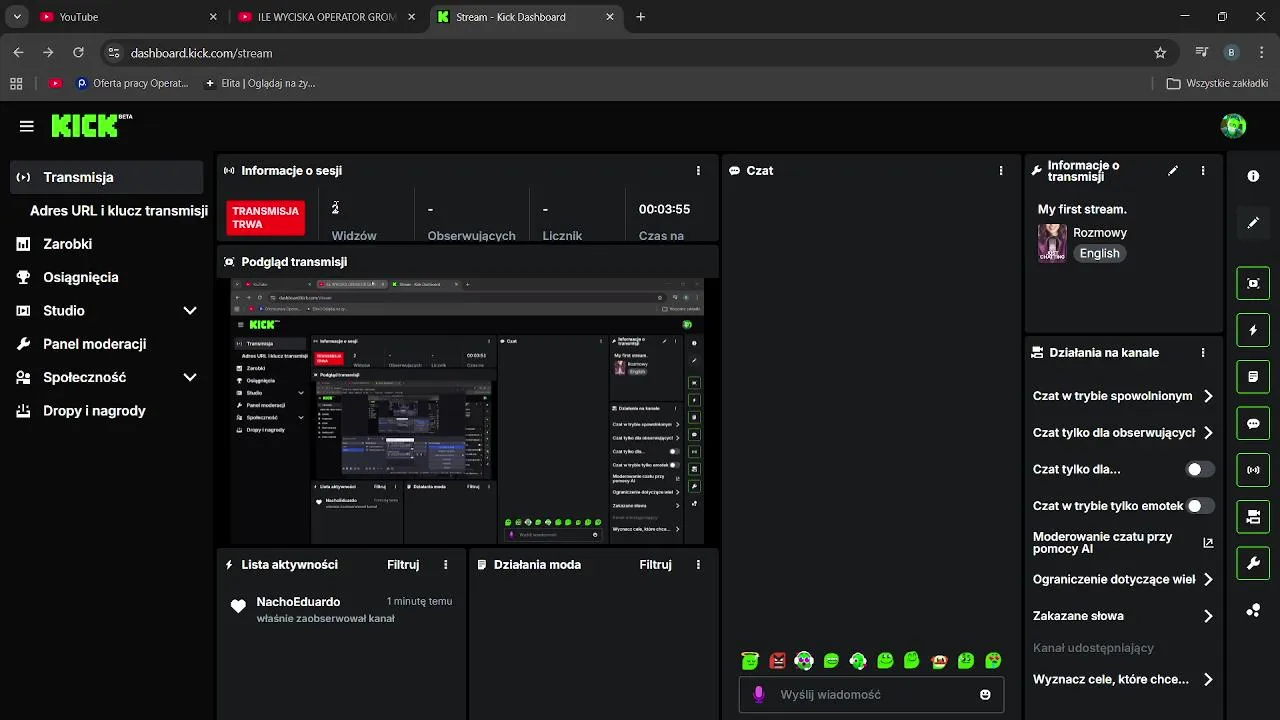Screen dimensions: 1280x720
Task: Click the pencil edit icon in right sidebar
Action: [x=1253, y=223]
